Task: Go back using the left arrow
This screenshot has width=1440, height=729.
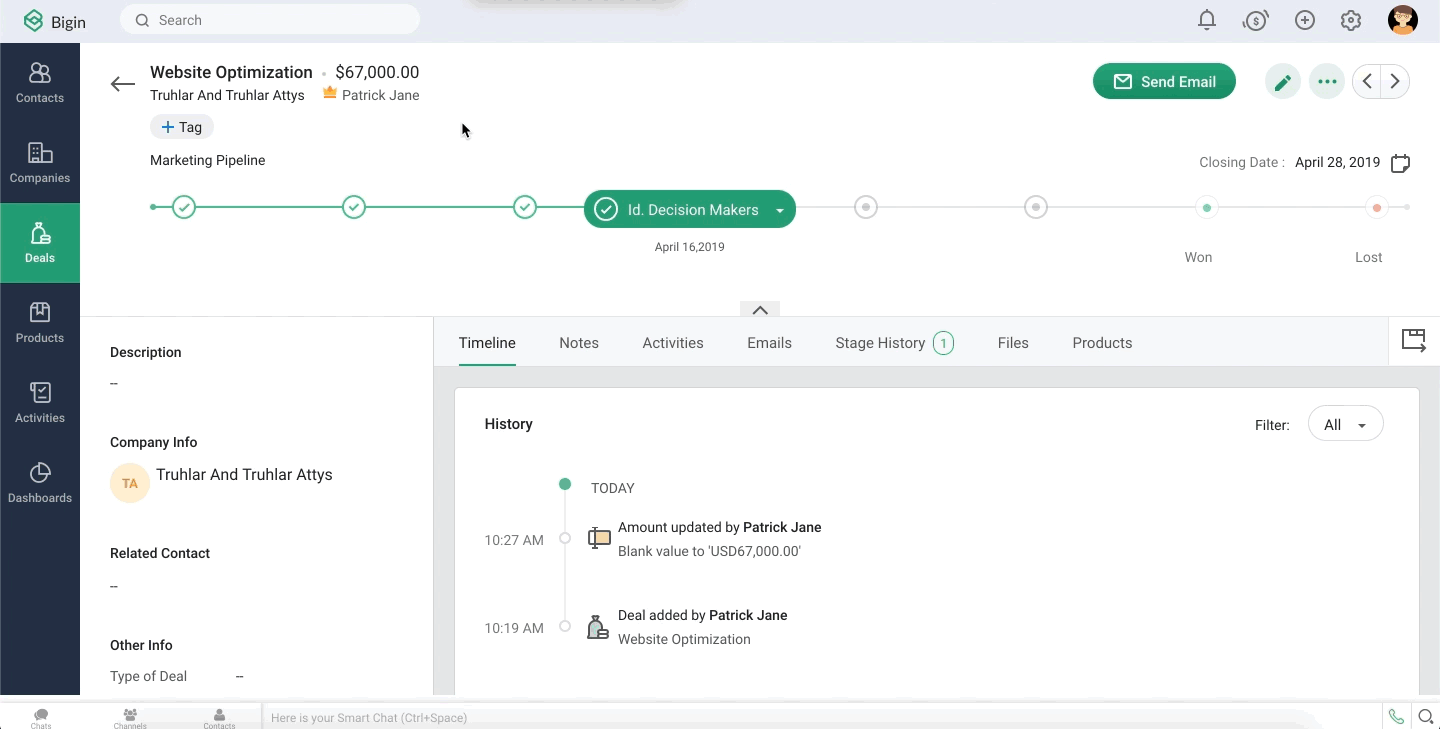Action: pos(123,84)
